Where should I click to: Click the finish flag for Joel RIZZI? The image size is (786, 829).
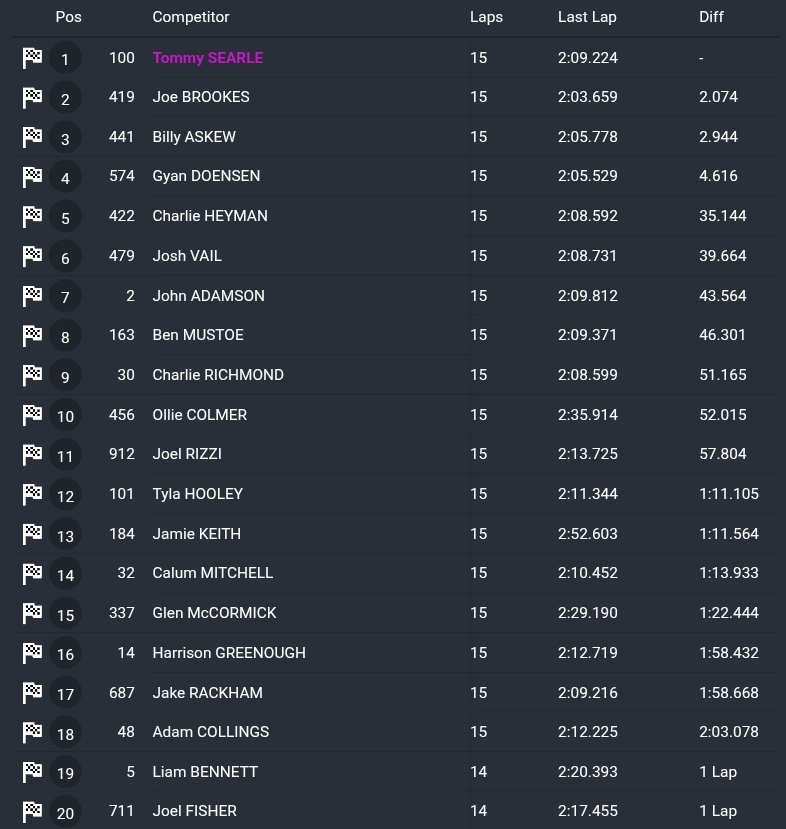tap(32, 454)
